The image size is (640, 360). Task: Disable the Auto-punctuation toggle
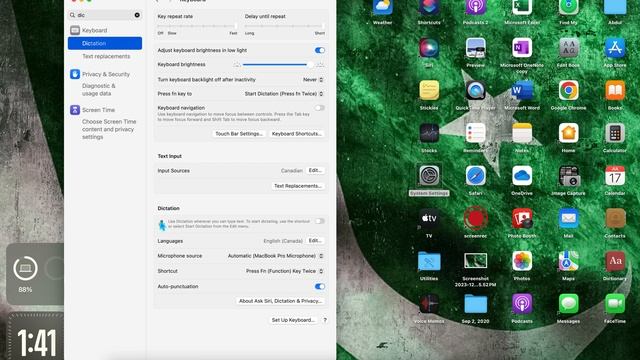point(320,287)
